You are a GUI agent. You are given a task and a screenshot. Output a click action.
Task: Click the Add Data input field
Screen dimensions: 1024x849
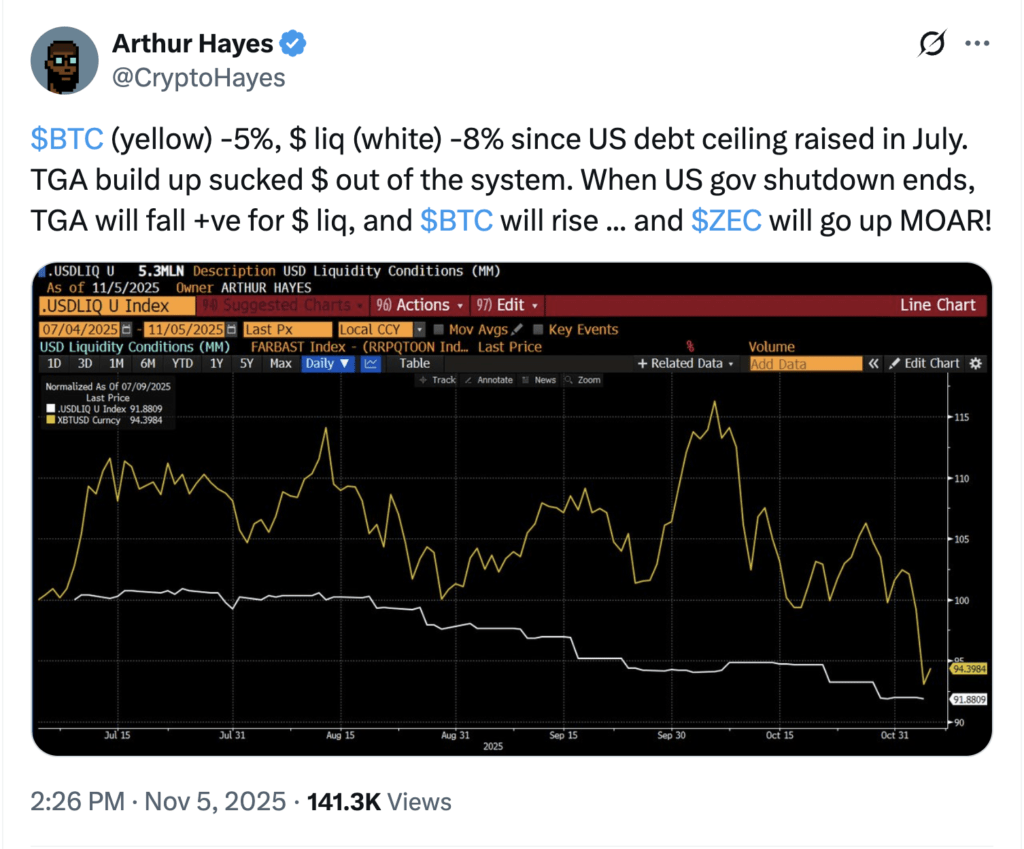point(805,364)
